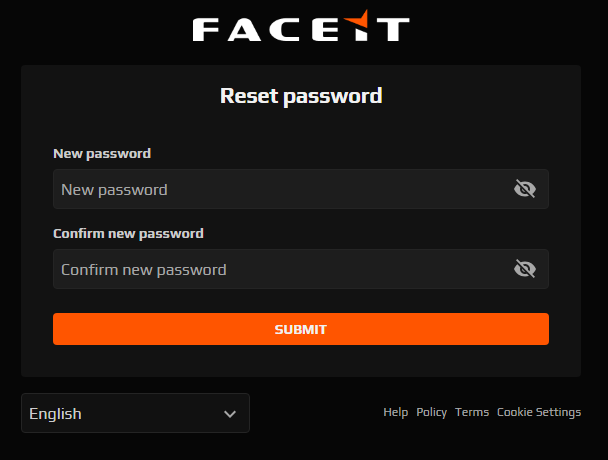608x460 pixels.
Task: Click the FACEIT logo at top
Action: tap(301, 26)
